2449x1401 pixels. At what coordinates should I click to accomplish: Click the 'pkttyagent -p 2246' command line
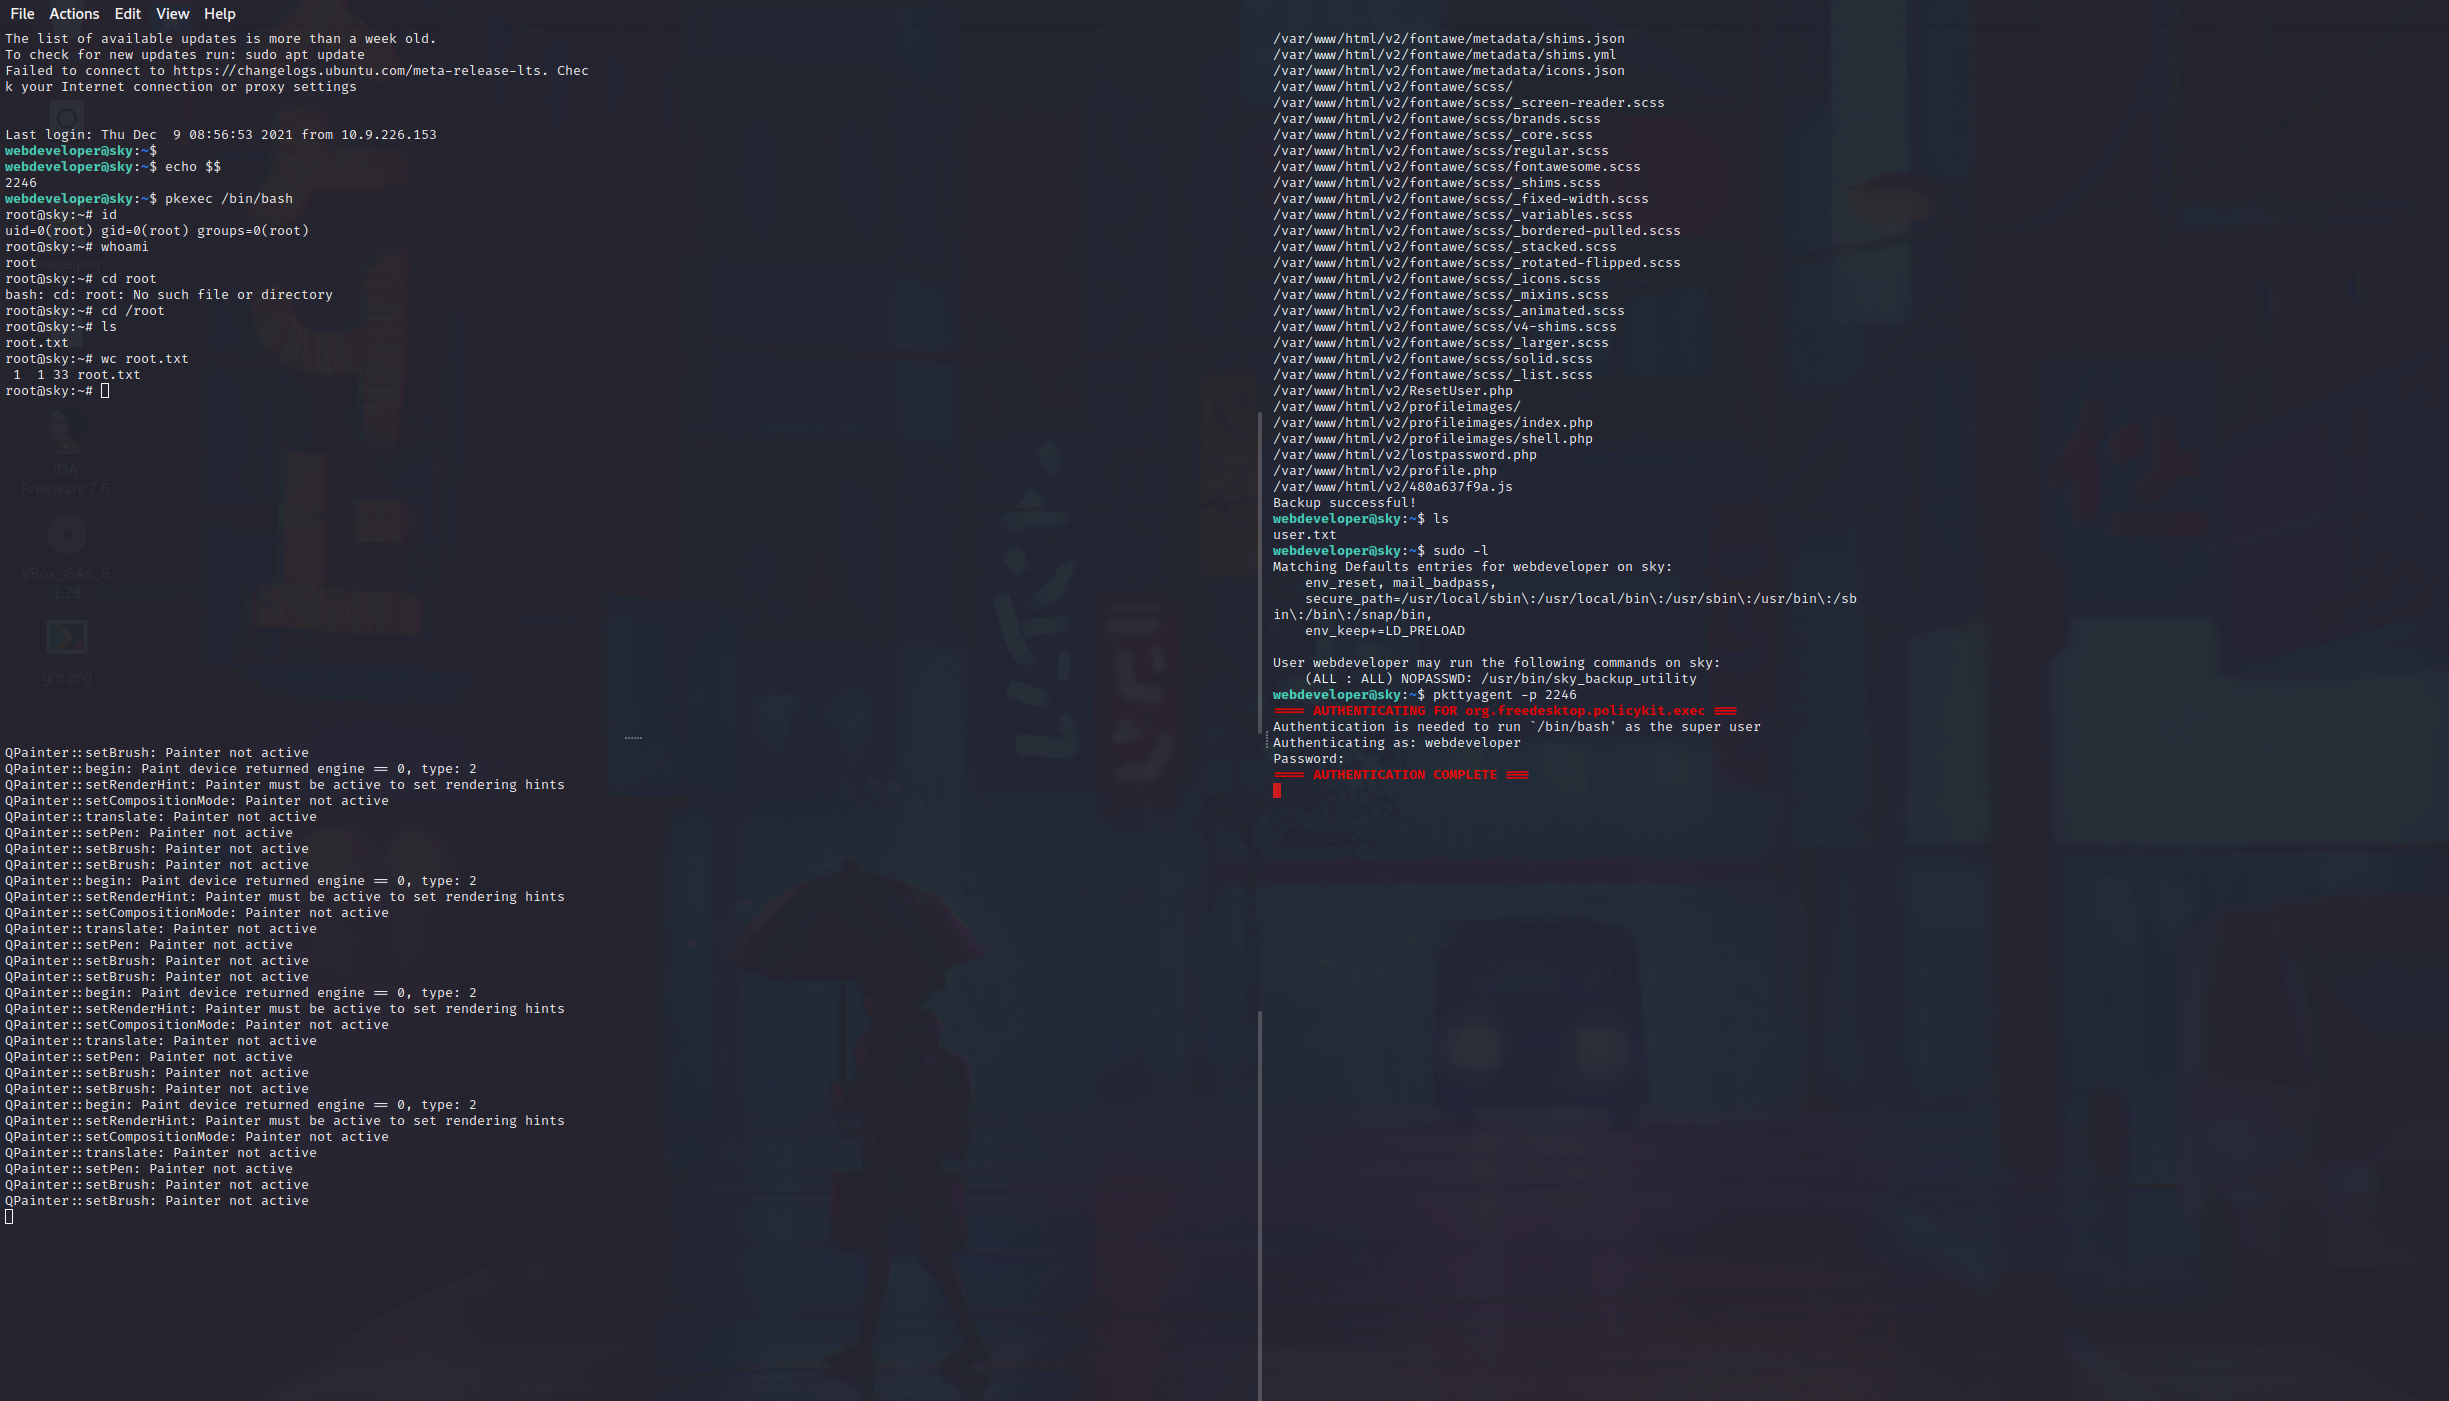pos(1425,695)
